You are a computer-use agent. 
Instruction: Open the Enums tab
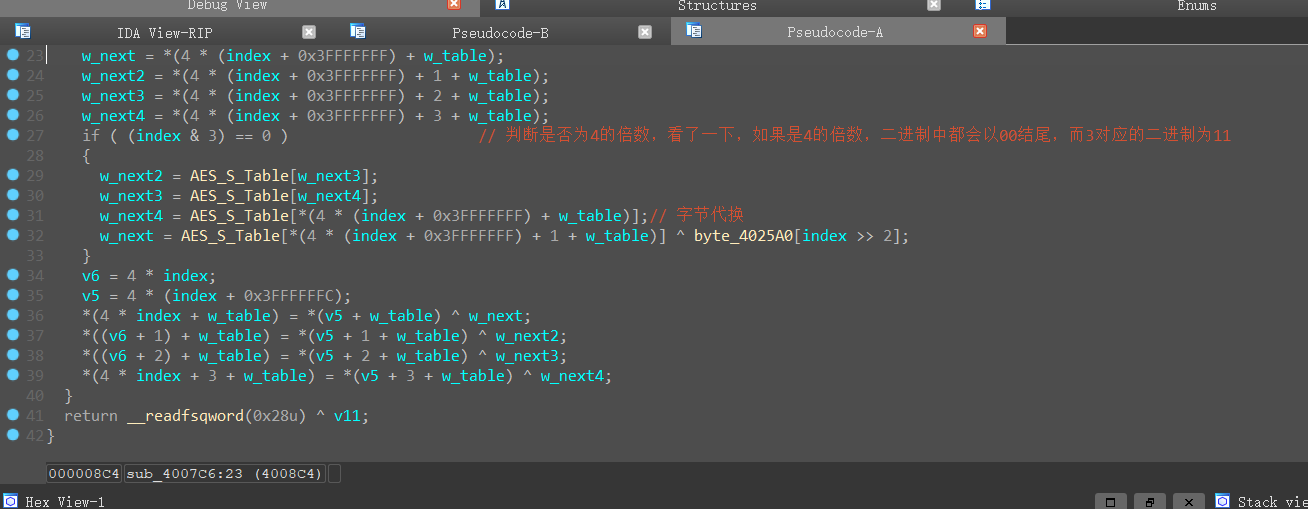(1196, 6)
